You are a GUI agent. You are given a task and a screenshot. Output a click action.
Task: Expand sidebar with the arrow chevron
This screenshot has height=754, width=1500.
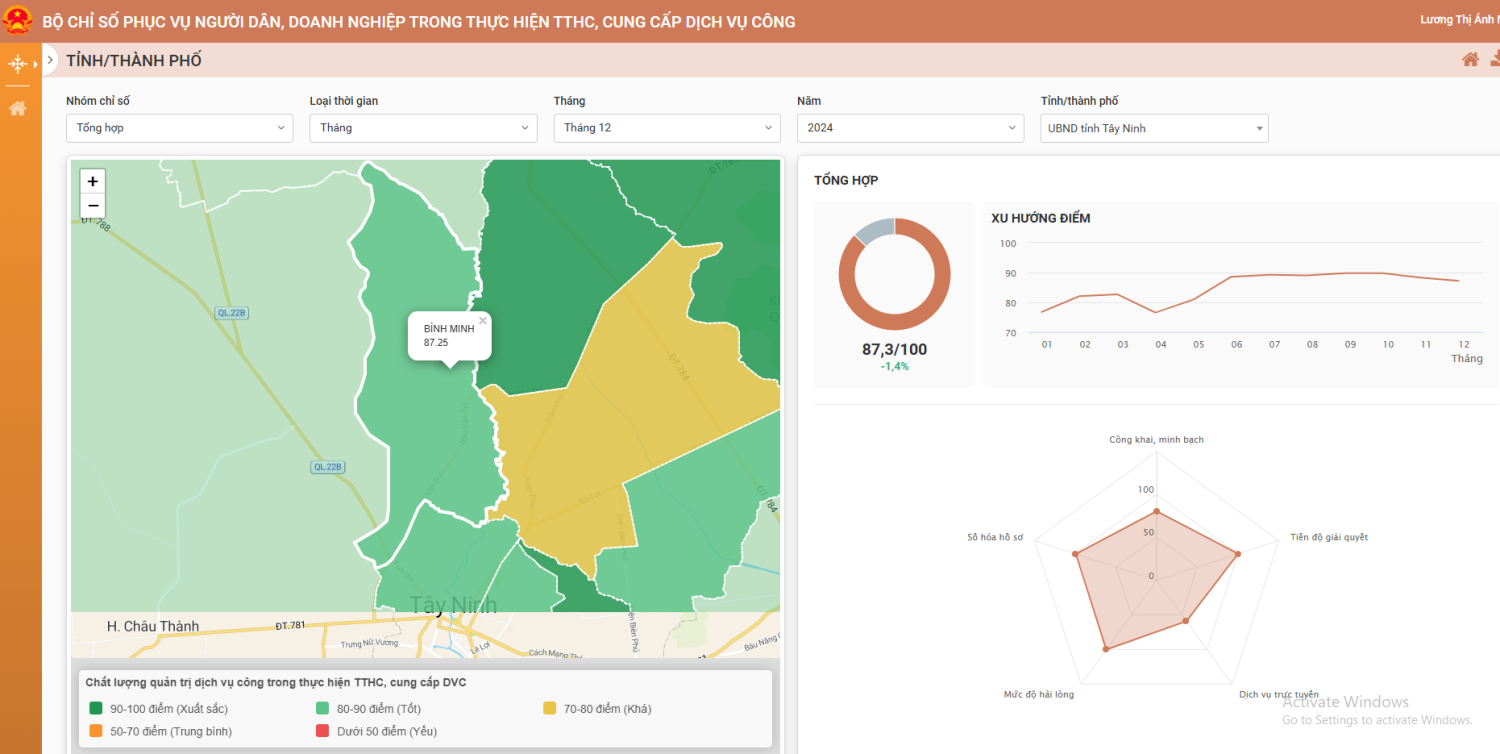tap(50, 60)
